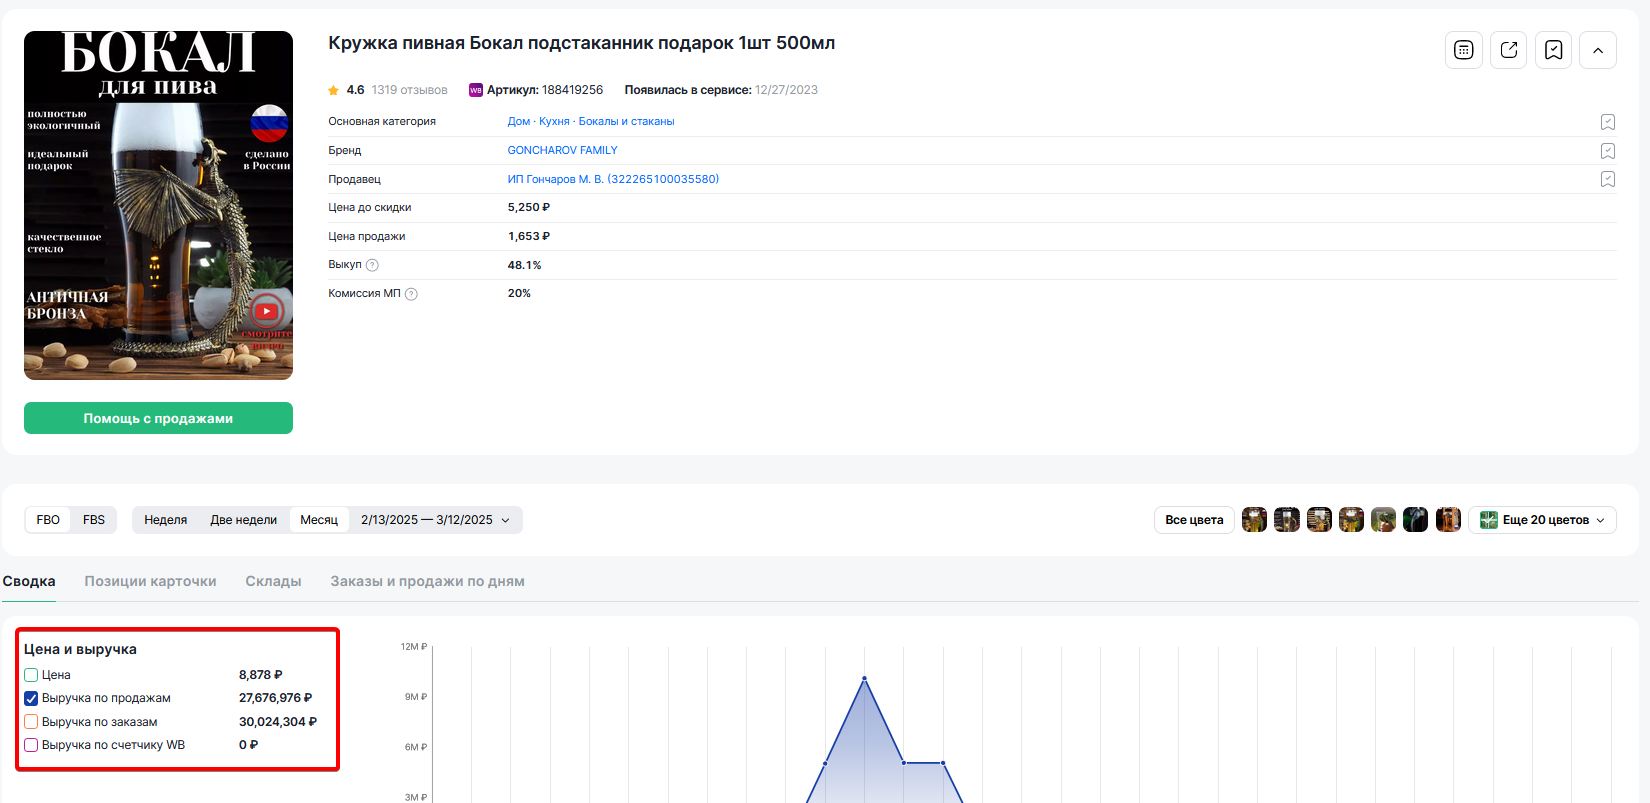Open the GONCHAROV FAMILY brand link
Viewport: 1650px width, 803px height.
(x=563, y=151)
